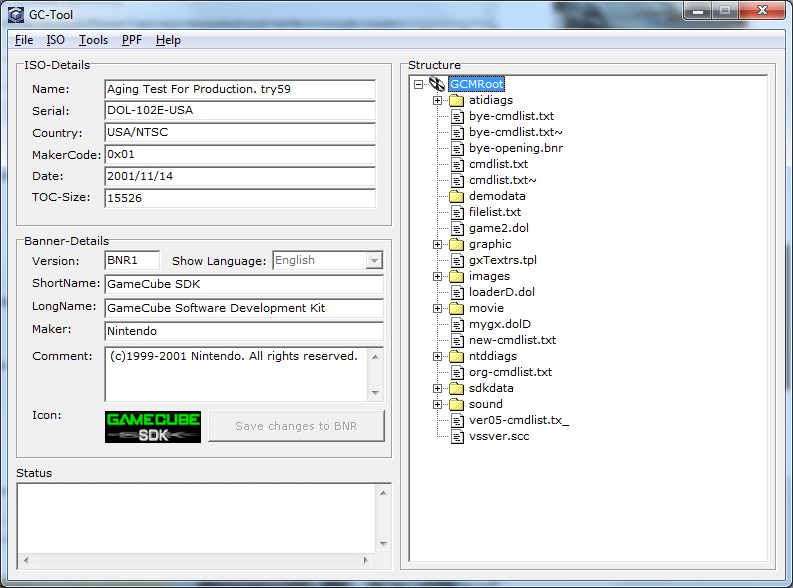Click the game2.dol file icon

tap(457, 229)
